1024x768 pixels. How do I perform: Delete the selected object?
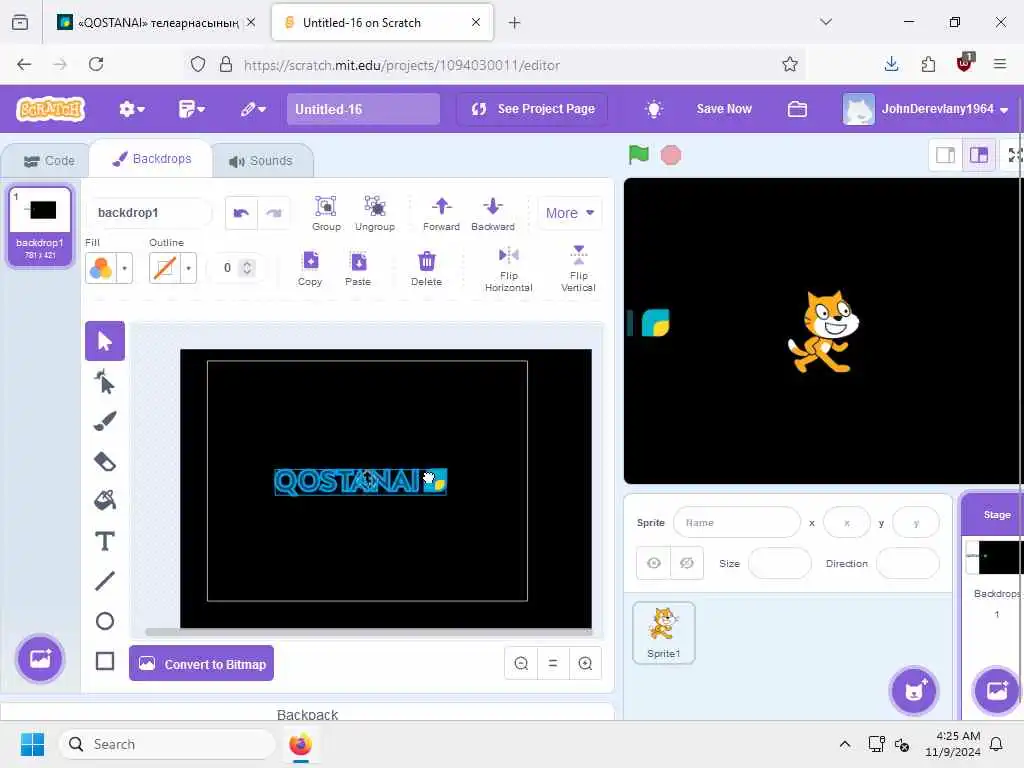click(426, 268)
